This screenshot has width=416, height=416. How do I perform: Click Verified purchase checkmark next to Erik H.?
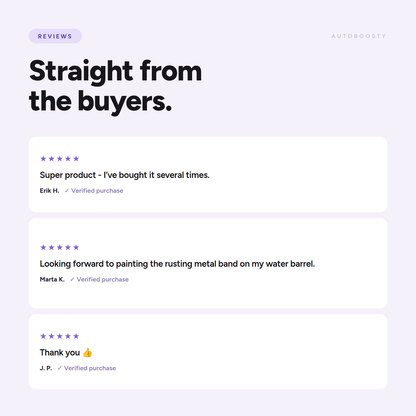coord(67,191)
